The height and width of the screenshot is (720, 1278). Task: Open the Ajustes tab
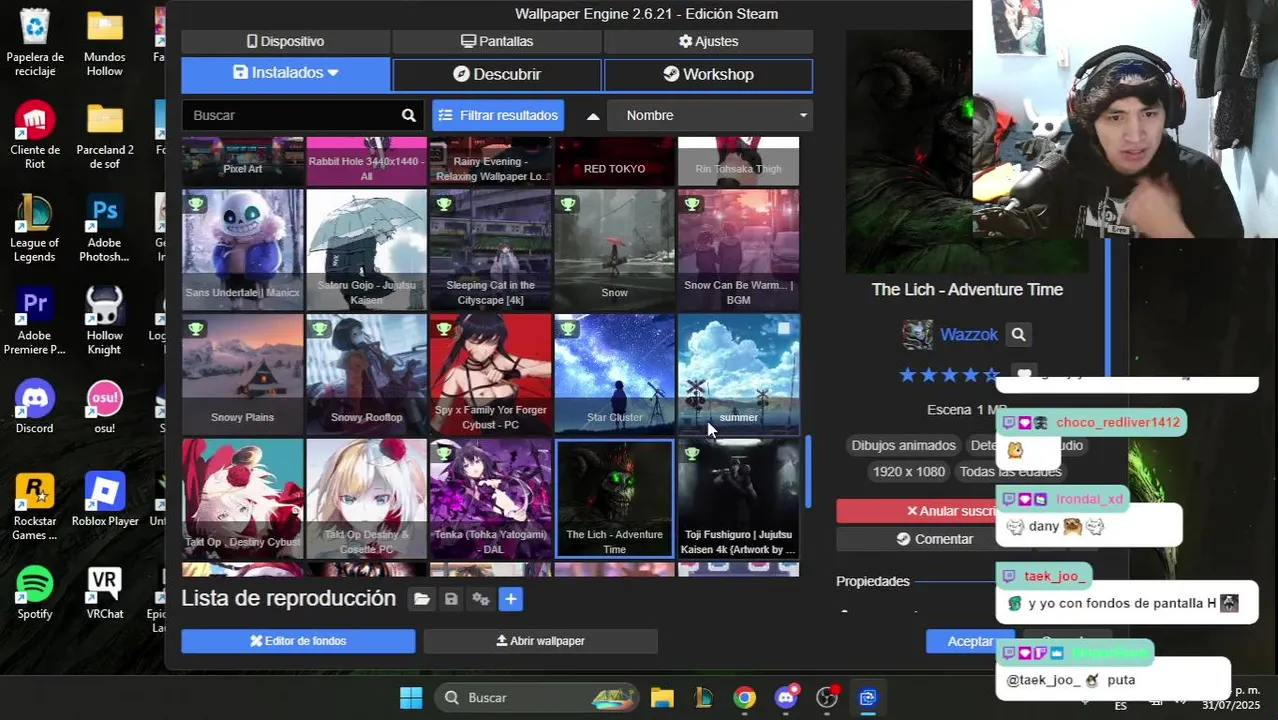(708, 41)
